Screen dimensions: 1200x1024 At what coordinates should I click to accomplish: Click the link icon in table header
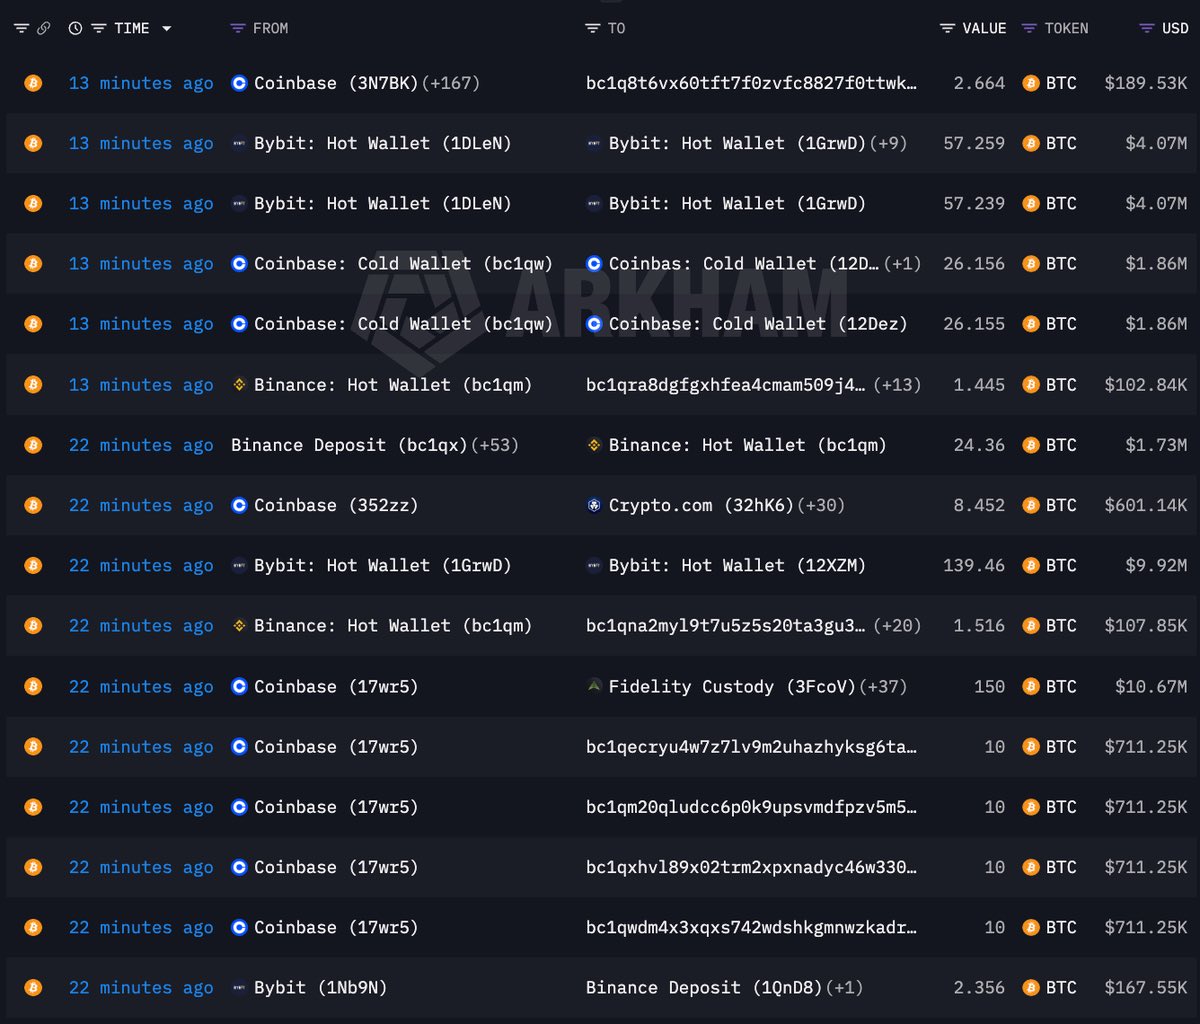[x=43, y=28]
